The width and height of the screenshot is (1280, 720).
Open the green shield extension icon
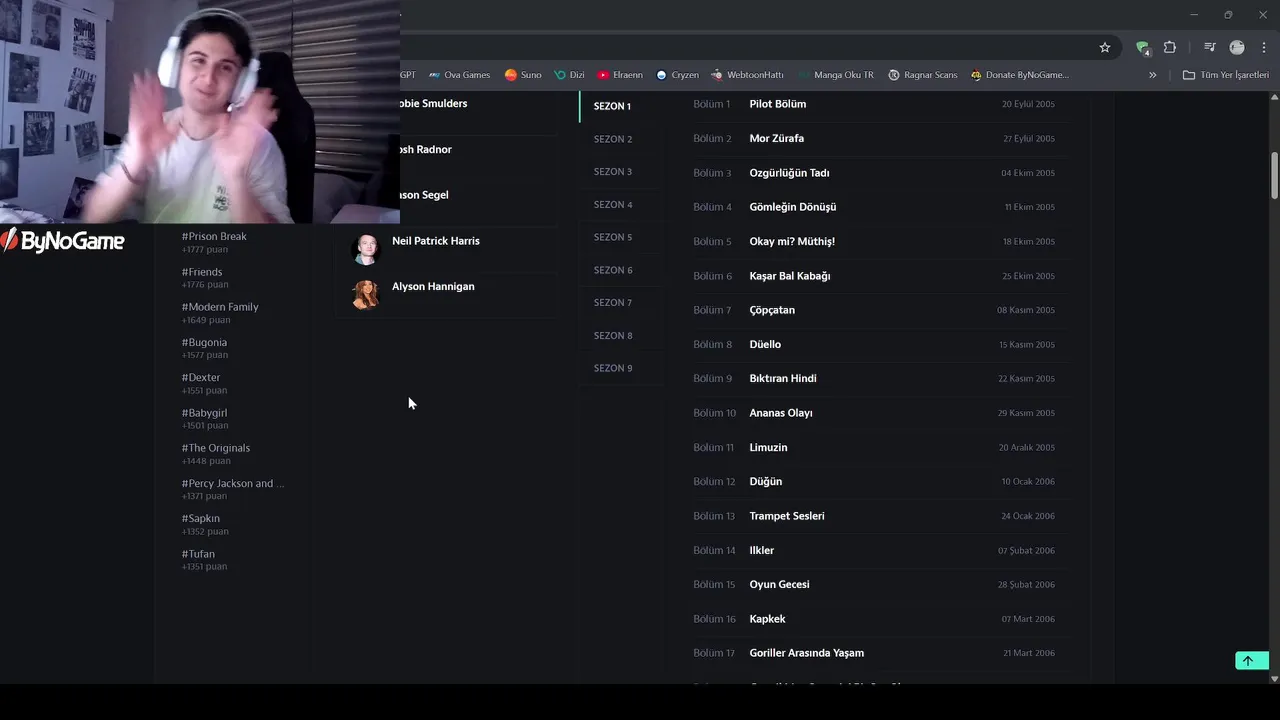coord(1142,47)
